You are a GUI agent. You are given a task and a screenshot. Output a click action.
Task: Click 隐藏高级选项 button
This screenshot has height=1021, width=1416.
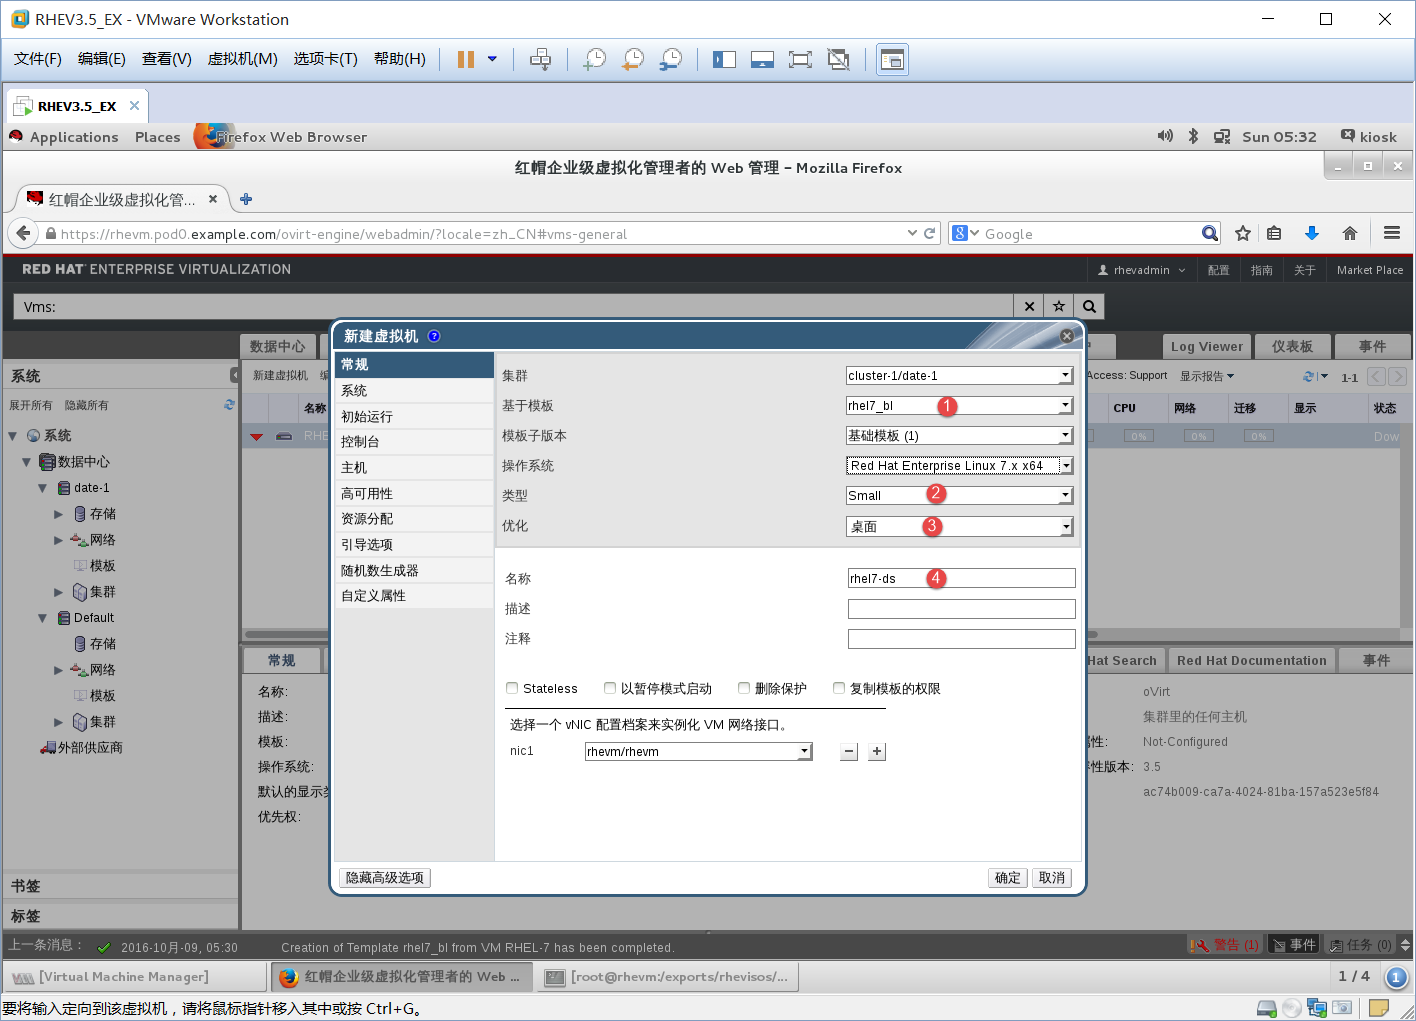pos(385,878)
